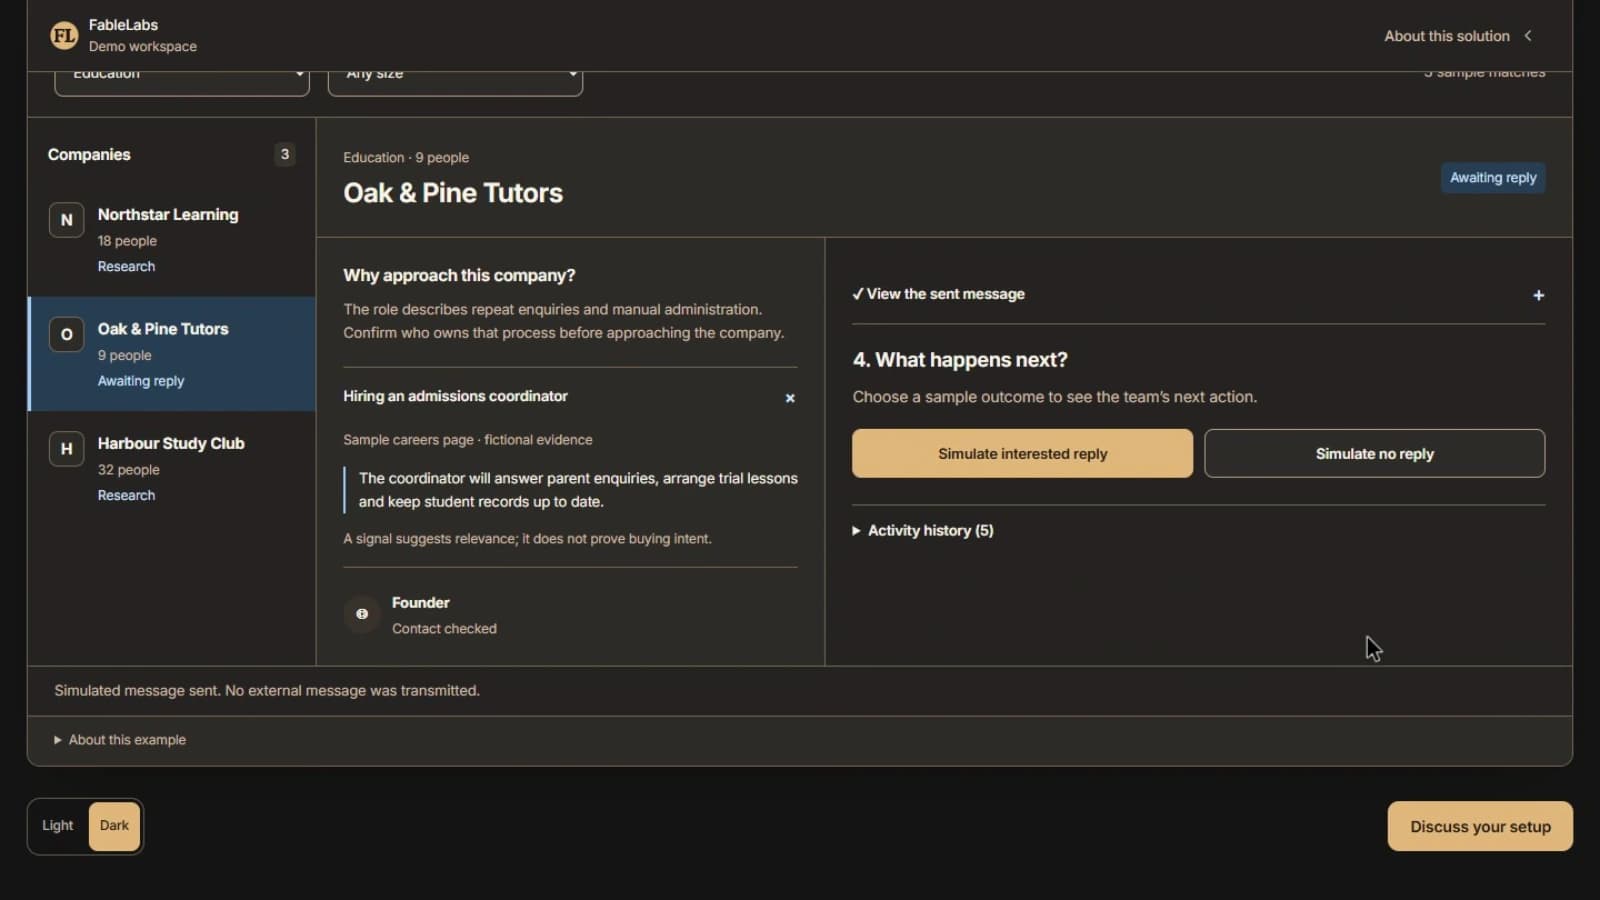Collapse the About this solution chevron
The width and height of the screenshot is (1600, 900).
point(1528,36)
